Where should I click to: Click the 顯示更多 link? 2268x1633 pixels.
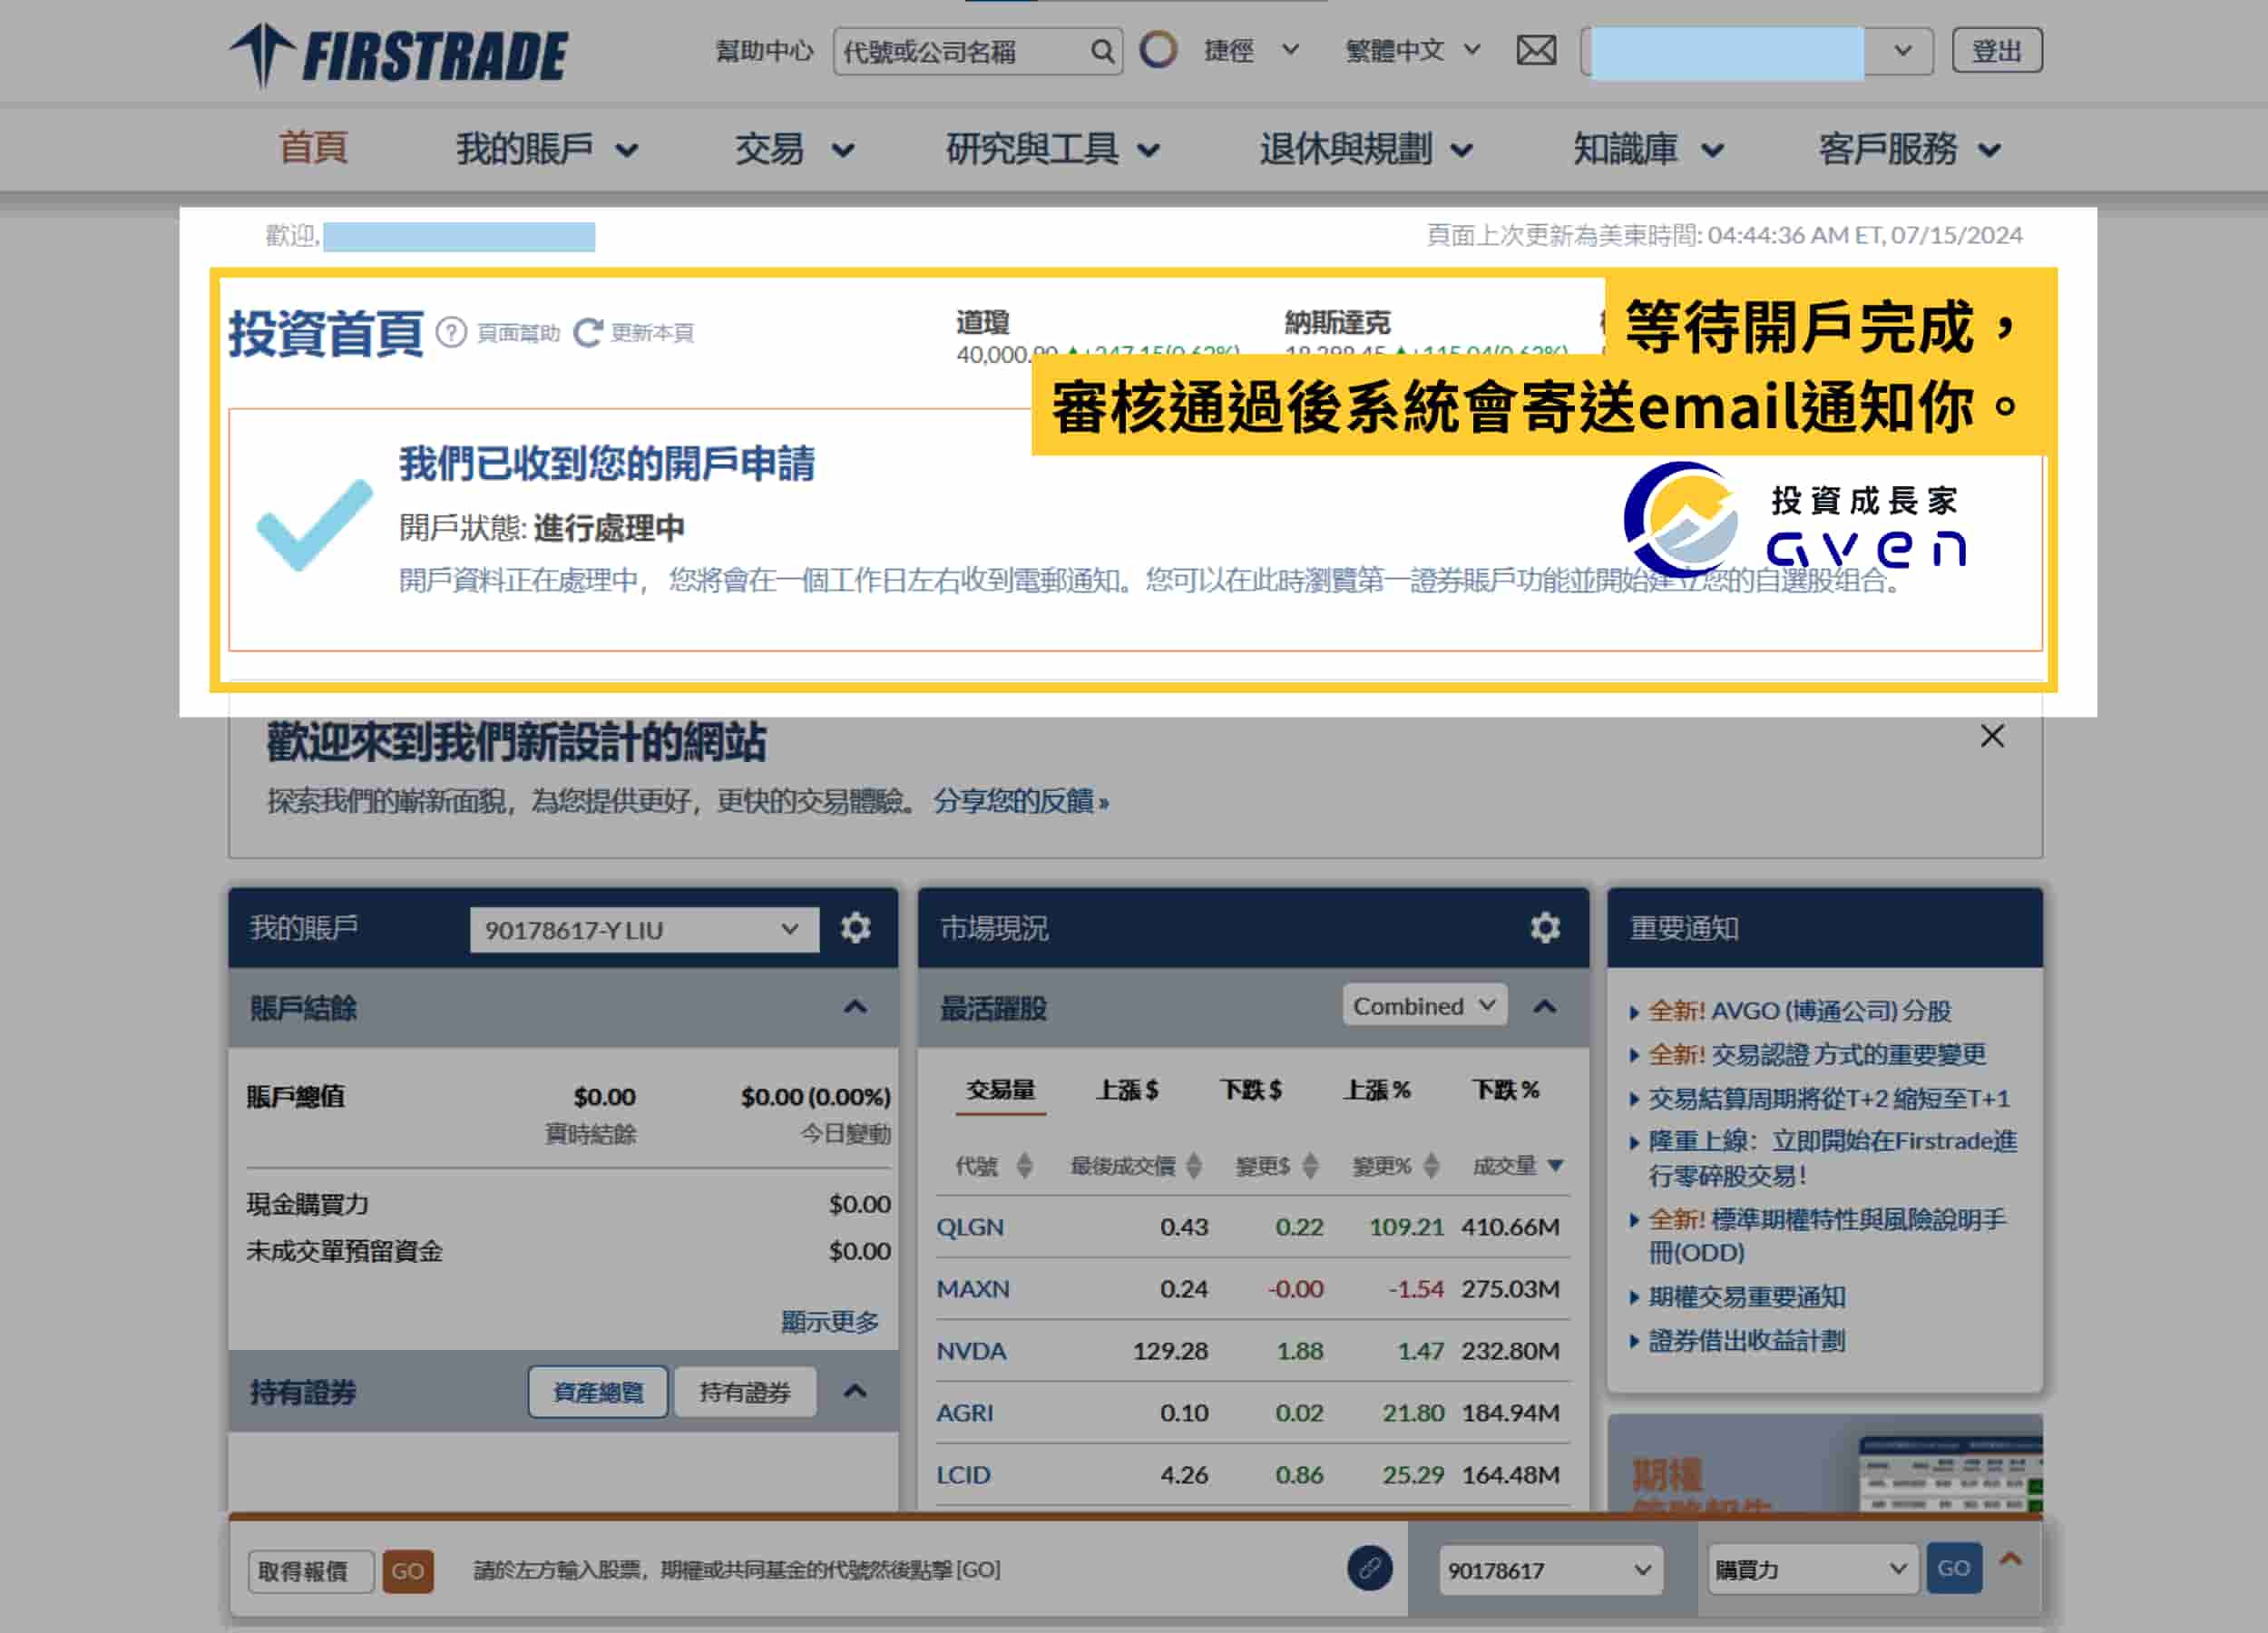830,1322
